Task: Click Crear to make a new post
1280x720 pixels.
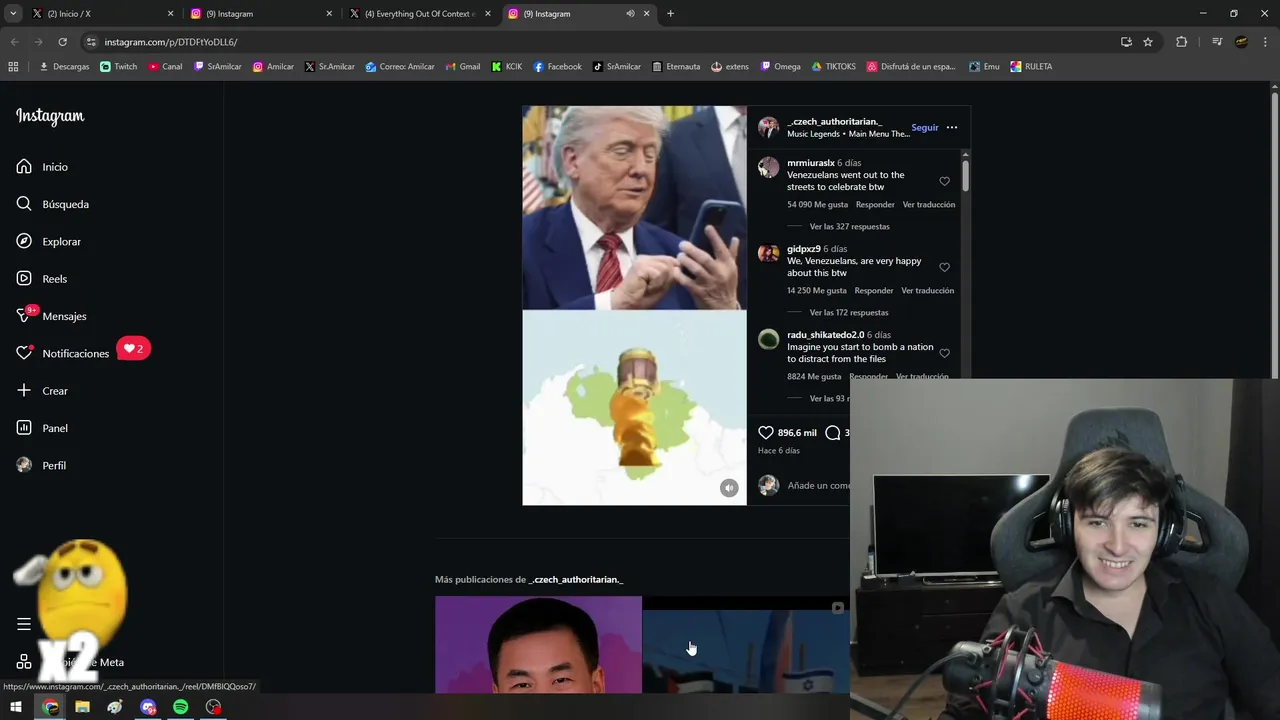Action: [x=42, y=391]
